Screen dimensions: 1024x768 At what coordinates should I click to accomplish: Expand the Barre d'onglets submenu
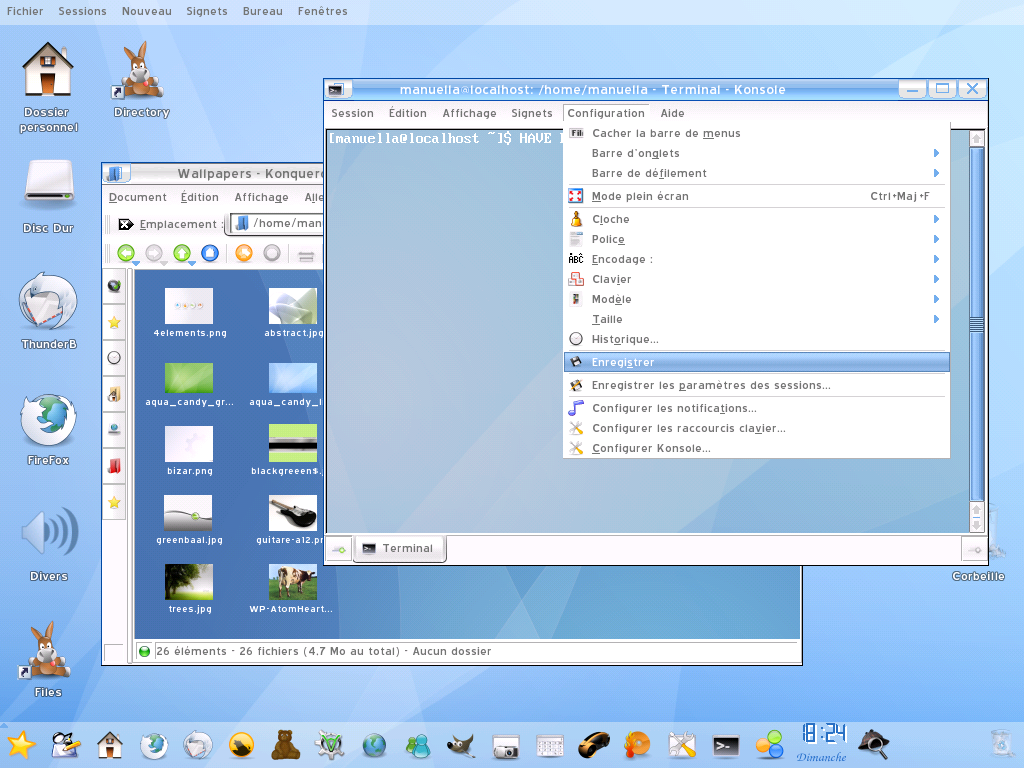756,153
